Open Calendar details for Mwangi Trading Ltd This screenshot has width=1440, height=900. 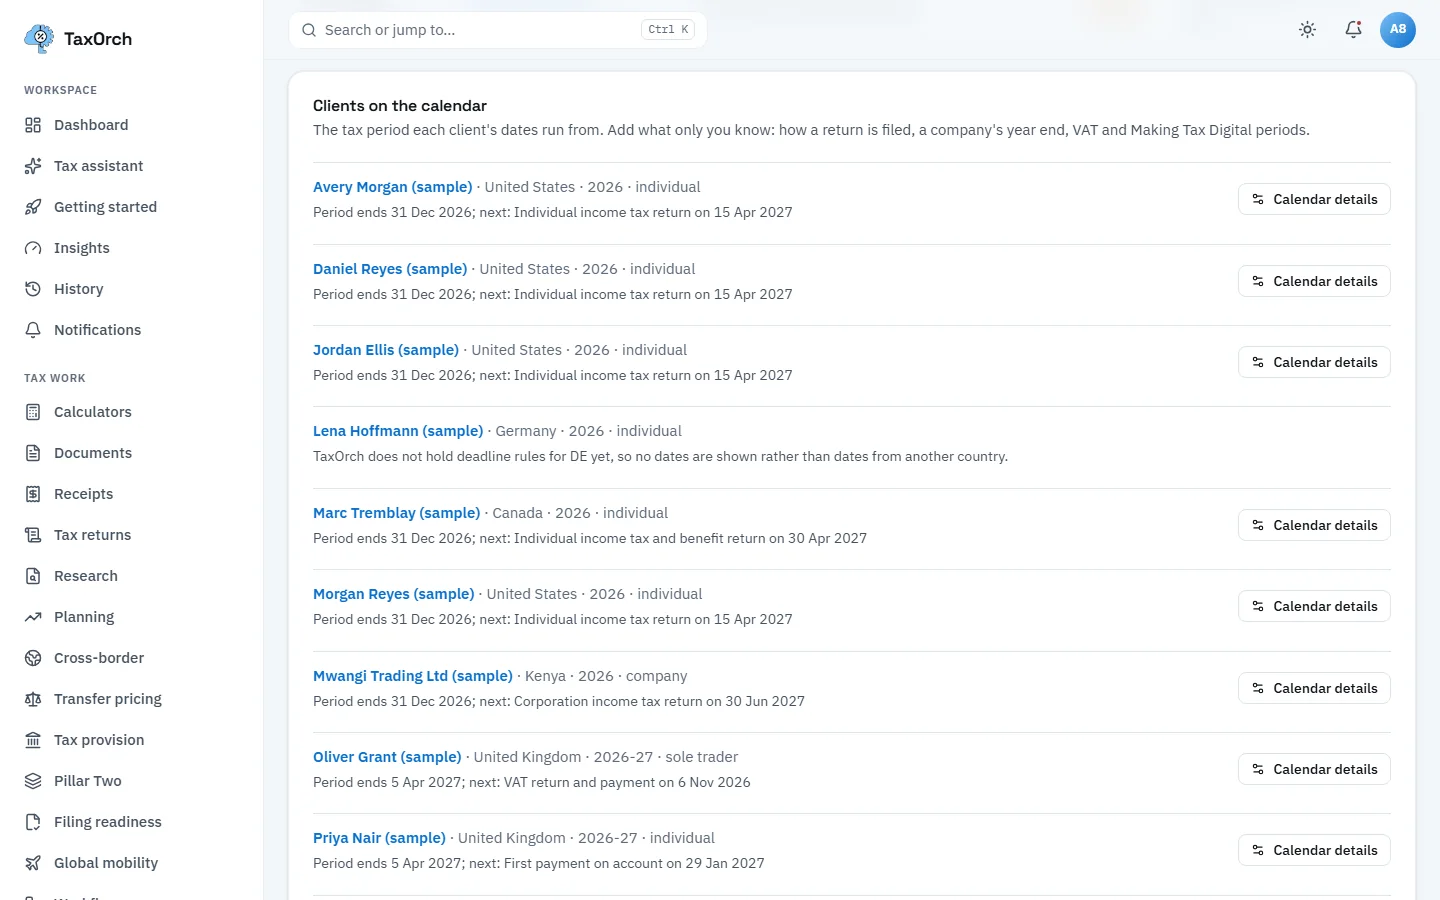[1314, 688]
